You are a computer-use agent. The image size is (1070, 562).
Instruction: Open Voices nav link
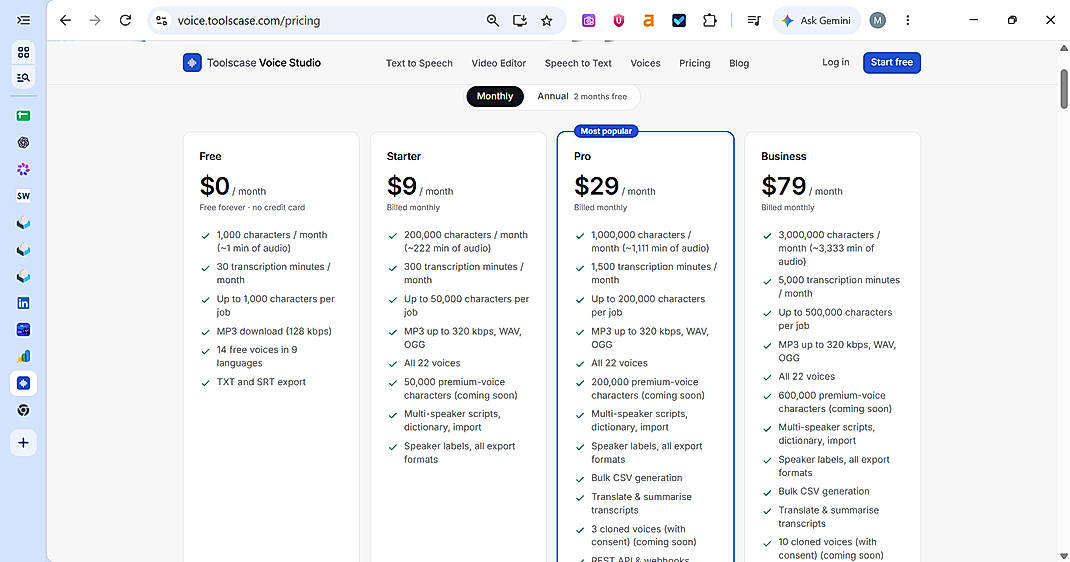click(x=645, y=63)
